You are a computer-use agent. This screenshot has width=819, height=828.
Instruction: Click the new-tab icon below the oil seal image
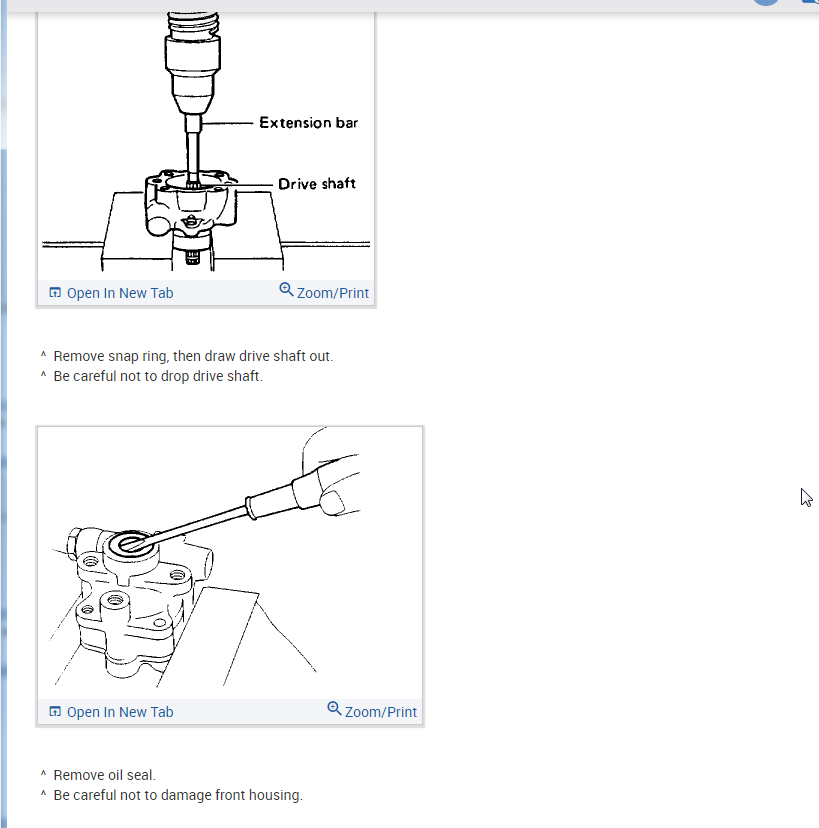click(55, 711)
